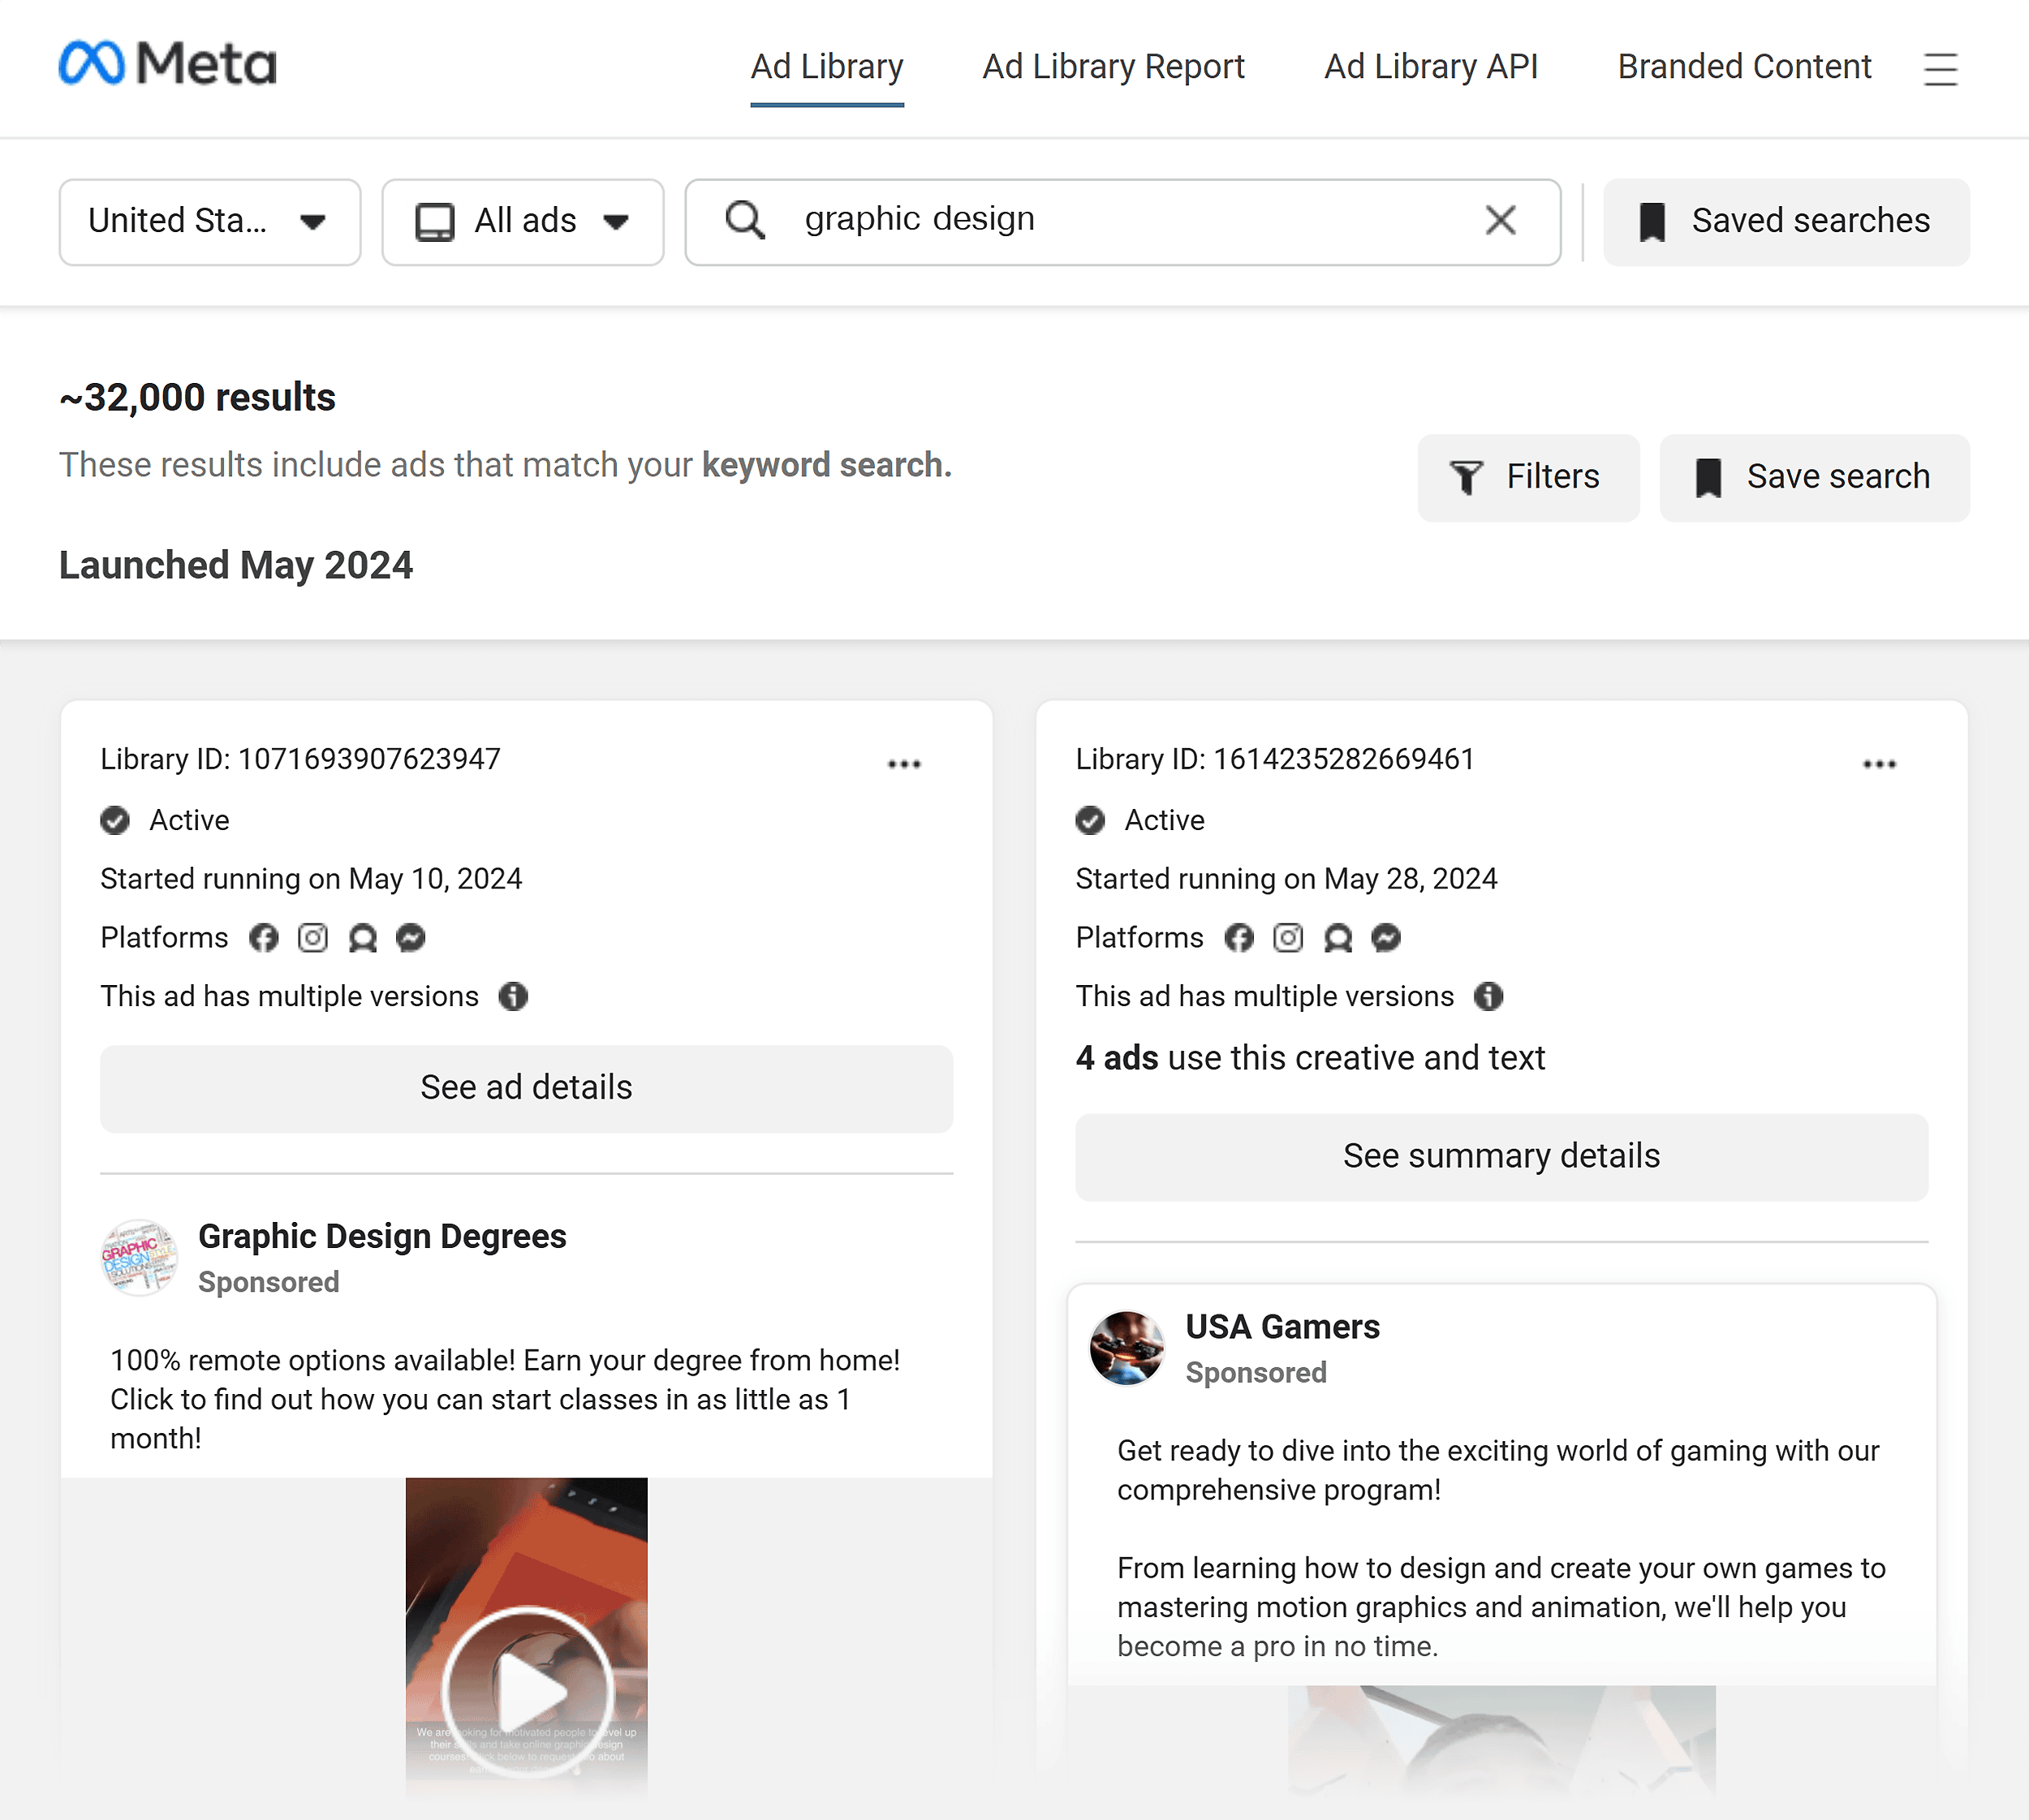Open the United States country dropdown
2029x1820 pixels.
coord(209,221)
